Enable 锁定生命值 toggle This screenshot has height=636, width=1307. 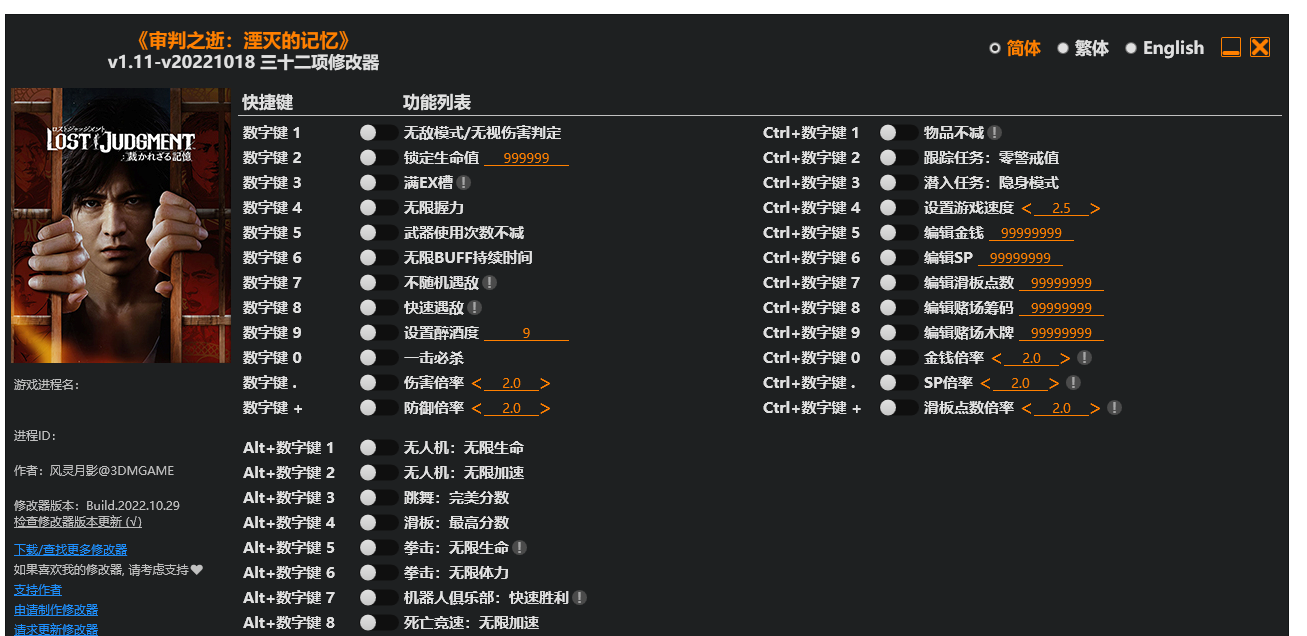click(x=378, y=158)
